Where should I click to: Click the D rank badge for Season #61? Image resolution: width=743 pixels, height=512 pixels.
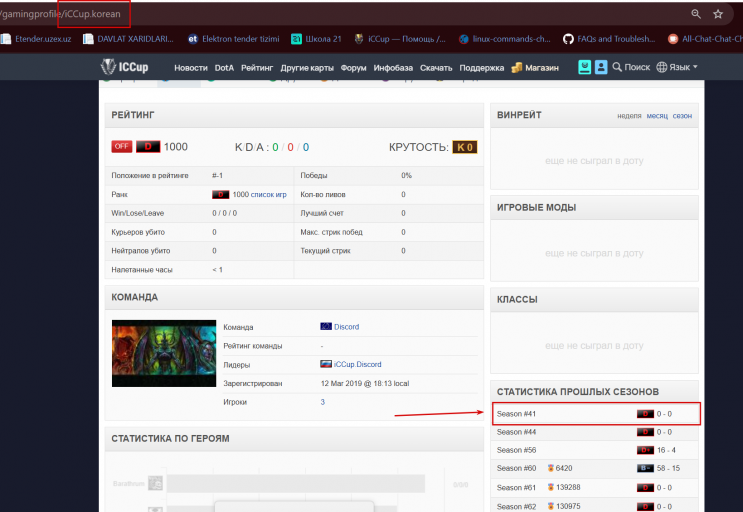click(645, 487)
